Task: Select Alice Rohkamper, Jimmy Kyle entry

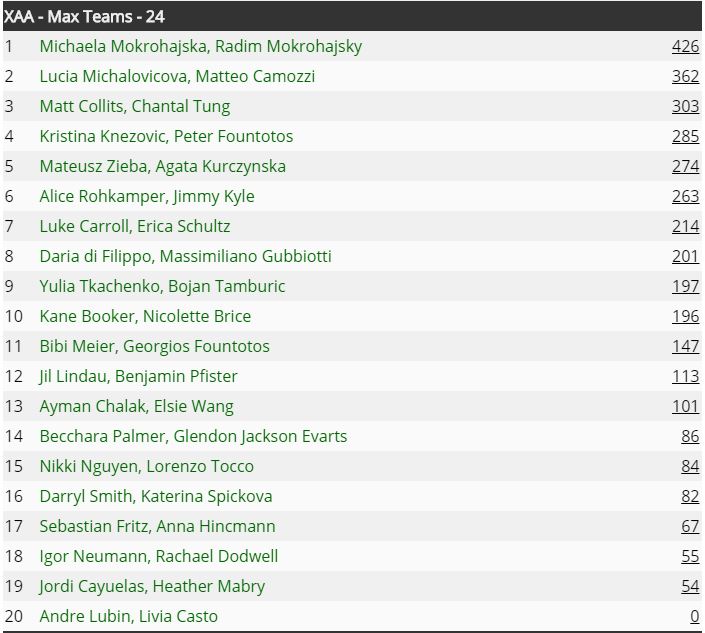Action: click(147, 197)
